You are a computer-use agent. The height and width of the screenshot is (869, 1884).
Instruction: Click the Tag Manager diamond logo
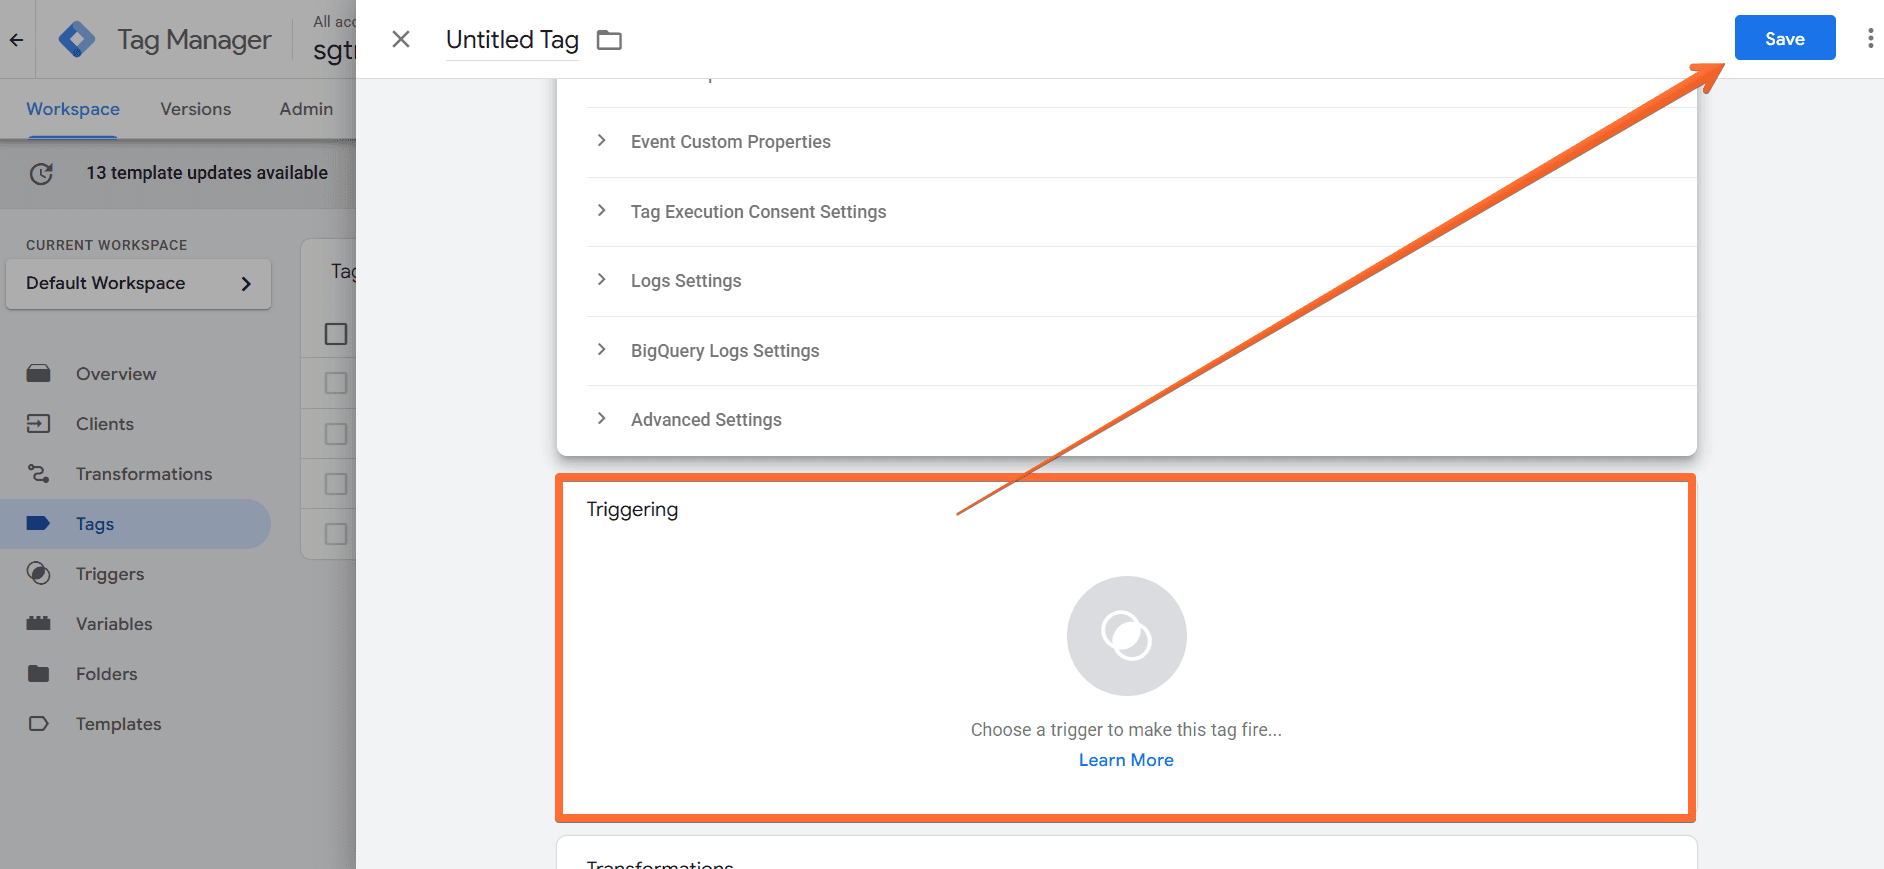[x=77, y=40]
